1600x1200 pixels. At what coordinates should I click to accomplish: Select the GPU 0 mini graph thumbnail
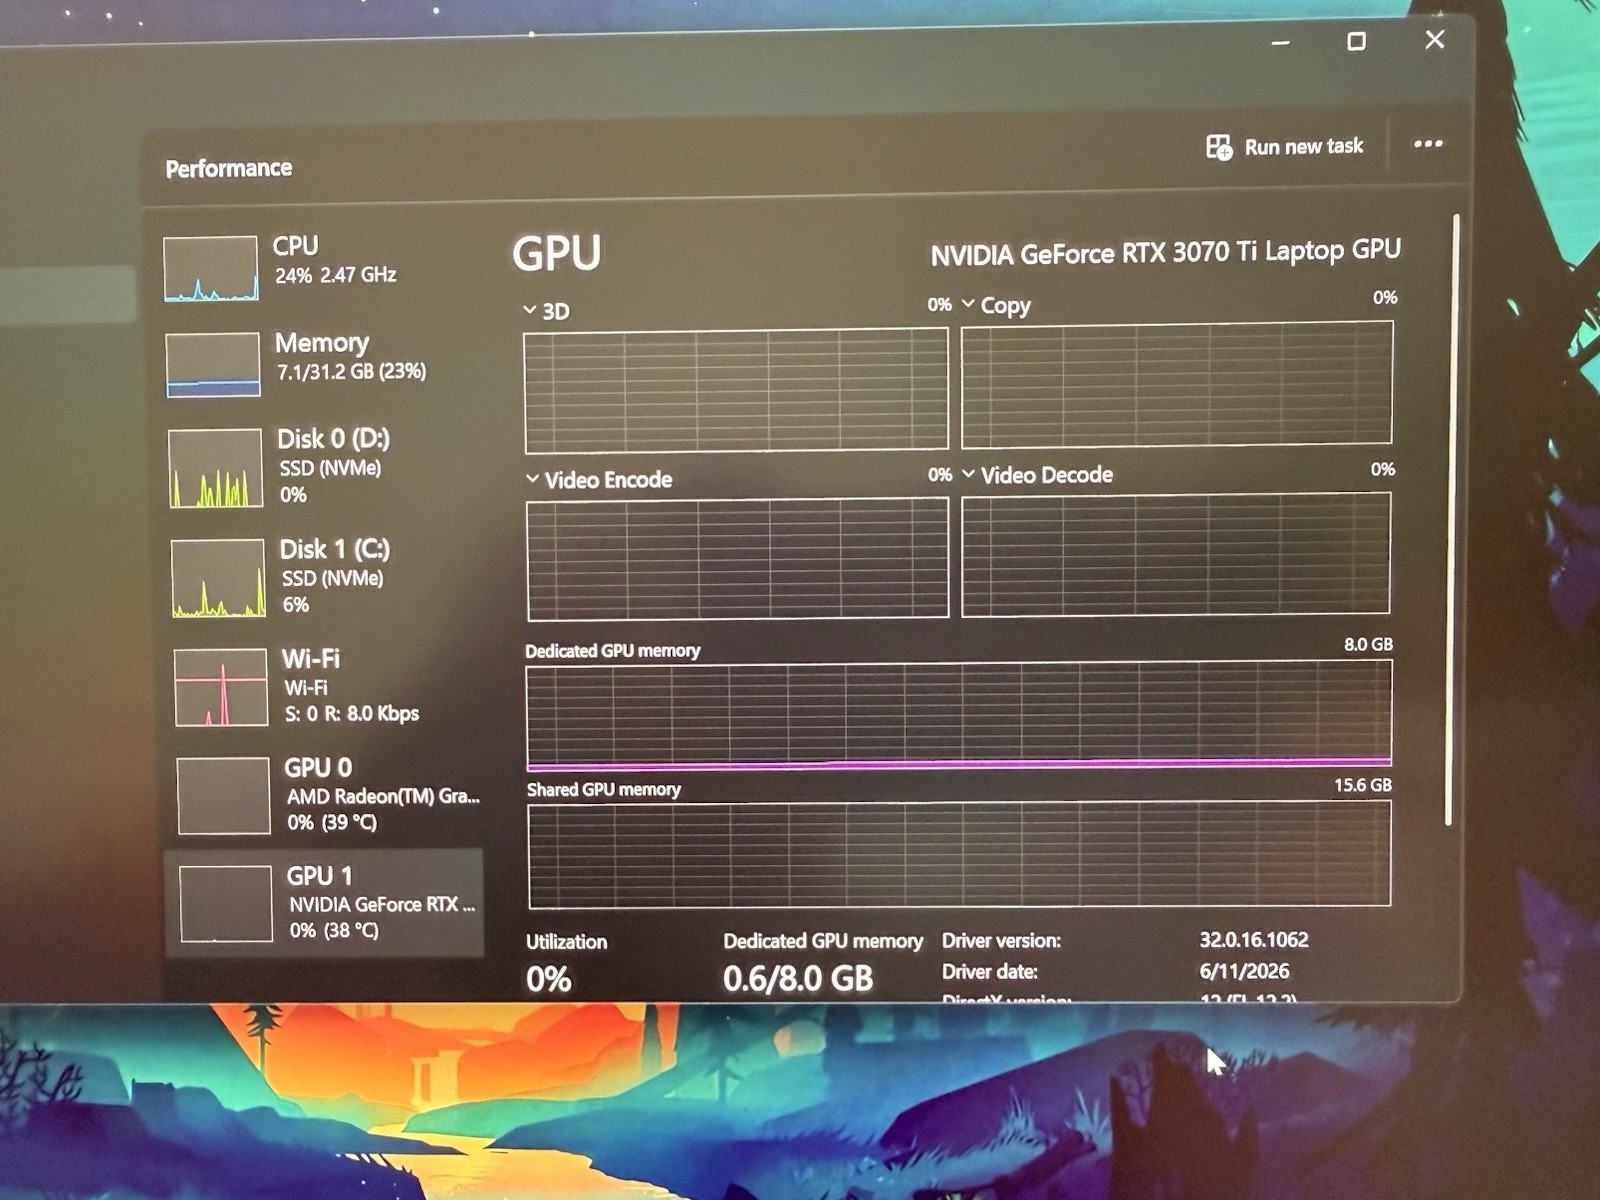tap(224, 795)
